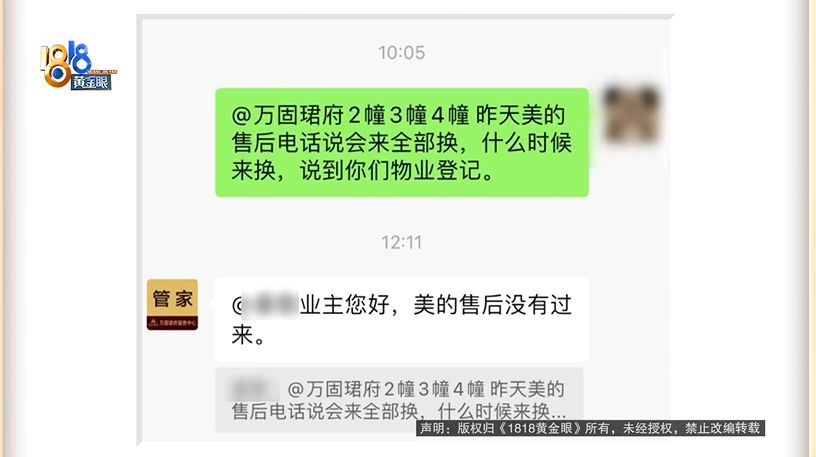Open the quoted message starting @万固珺府 in gray box
The width and height of the screenshot is (816, 457).
click(x=399, y=400)
